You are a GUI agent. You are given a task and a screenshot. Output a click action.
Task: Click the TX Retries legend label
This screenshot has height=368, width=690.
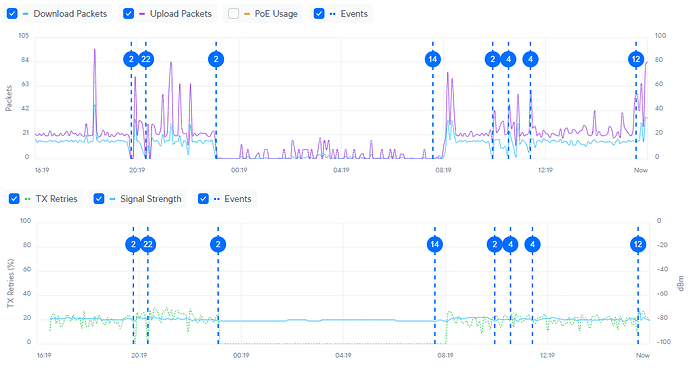(x=56, y=199)
